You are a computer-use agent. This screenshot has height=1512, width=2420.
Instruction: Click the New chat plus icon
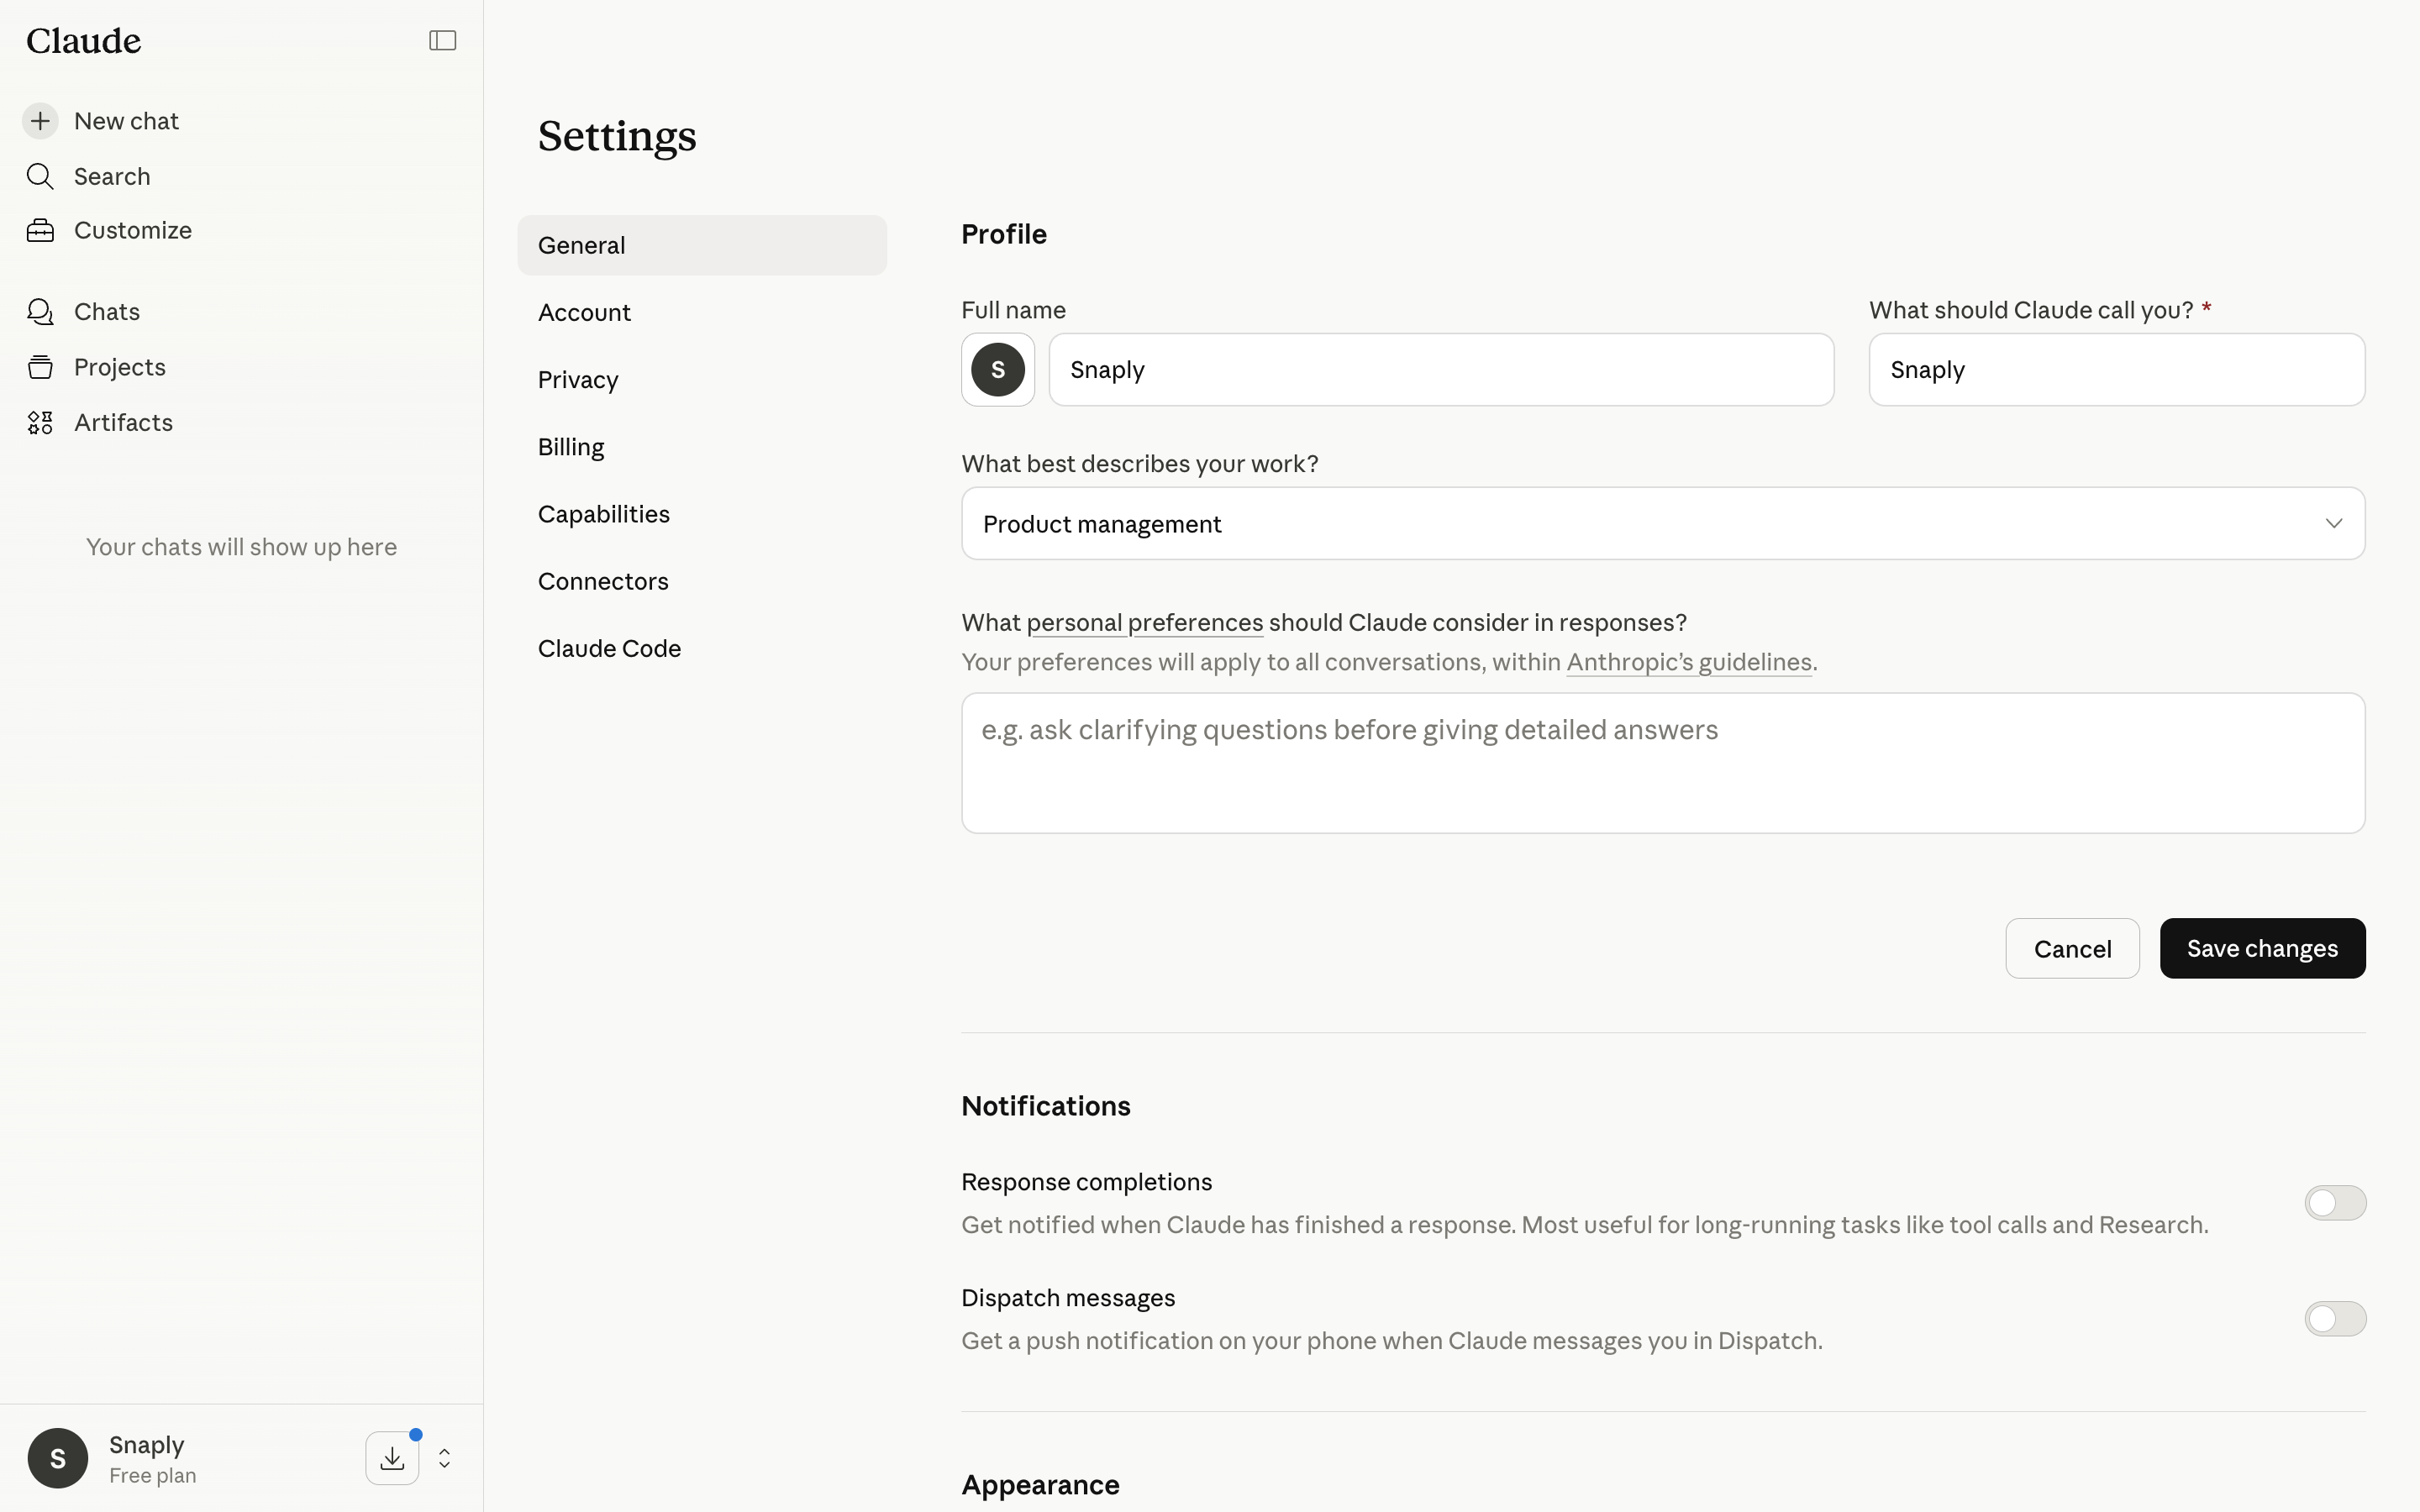40,121
